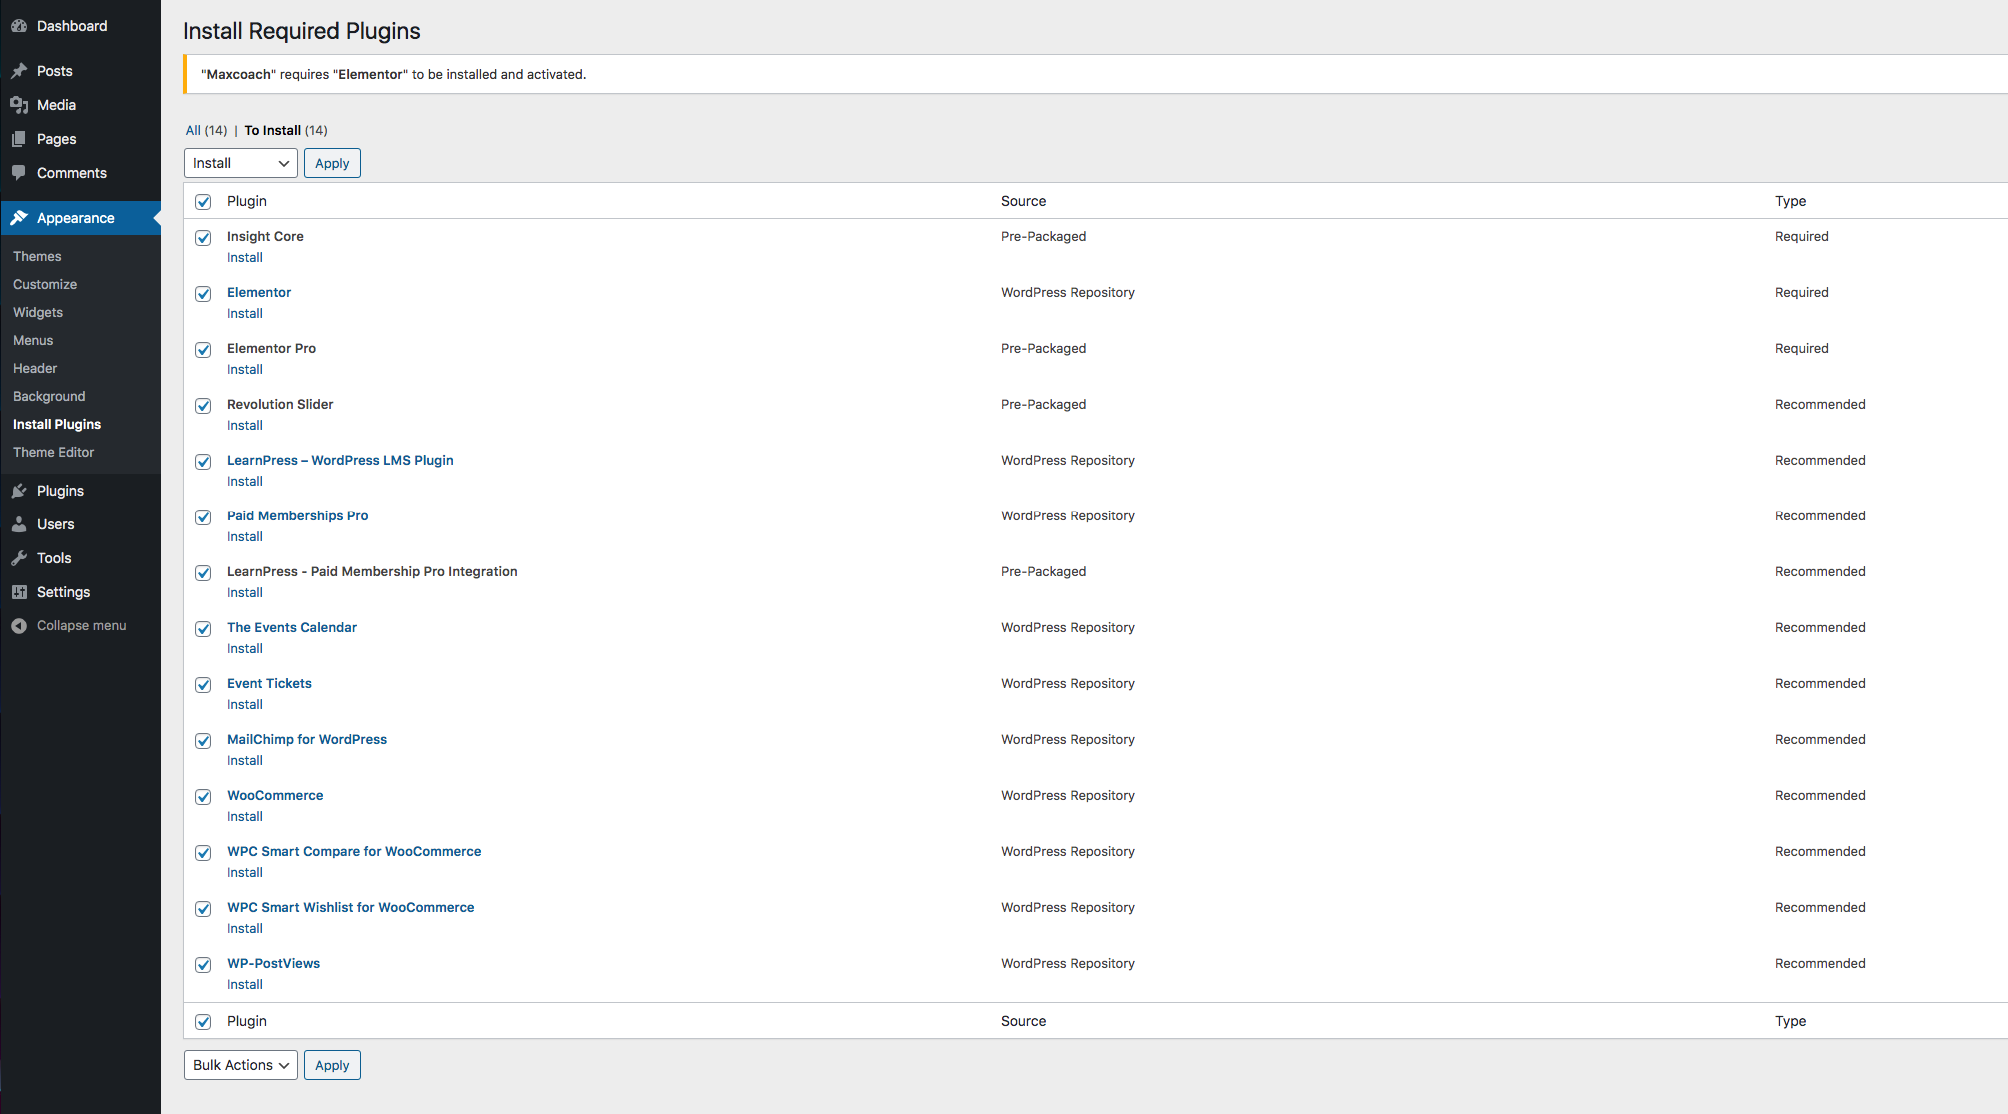Uncheck the Paid Memberships Pro checkbox

[x=203, y=517]
